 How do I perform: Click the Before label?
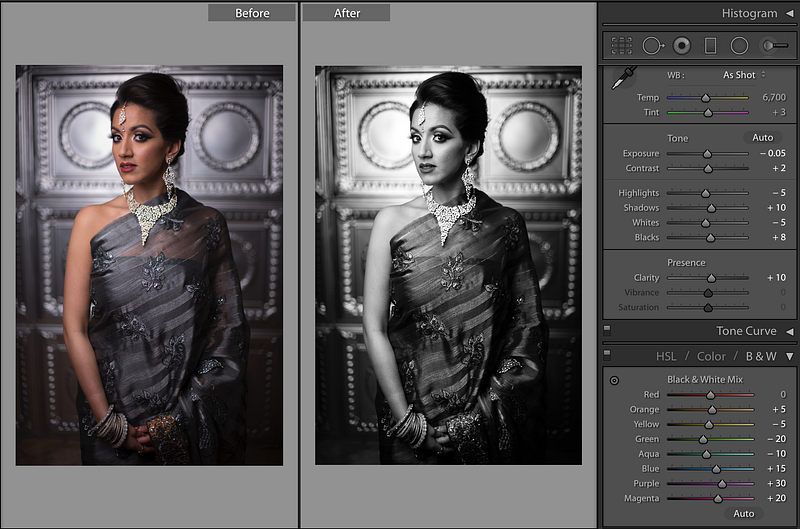point(252,13)
